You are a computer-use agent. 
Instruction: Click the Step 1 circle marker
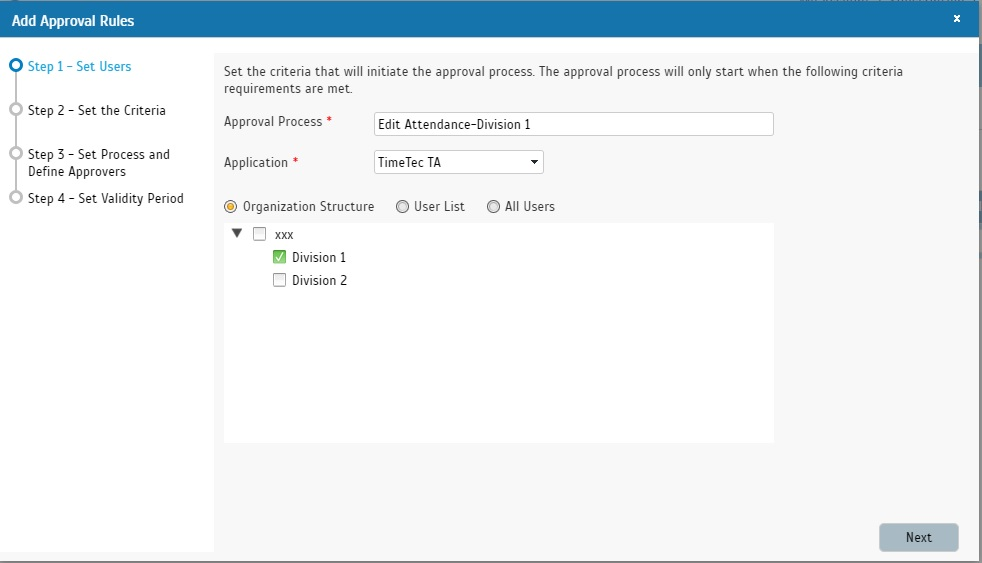point(15,66)
